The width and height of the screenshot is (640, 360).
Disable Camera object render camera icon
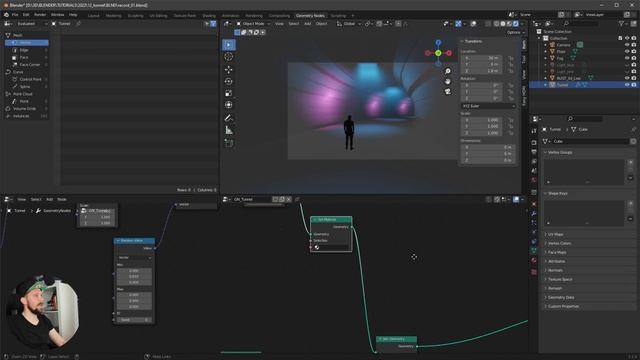pos(633,45)
